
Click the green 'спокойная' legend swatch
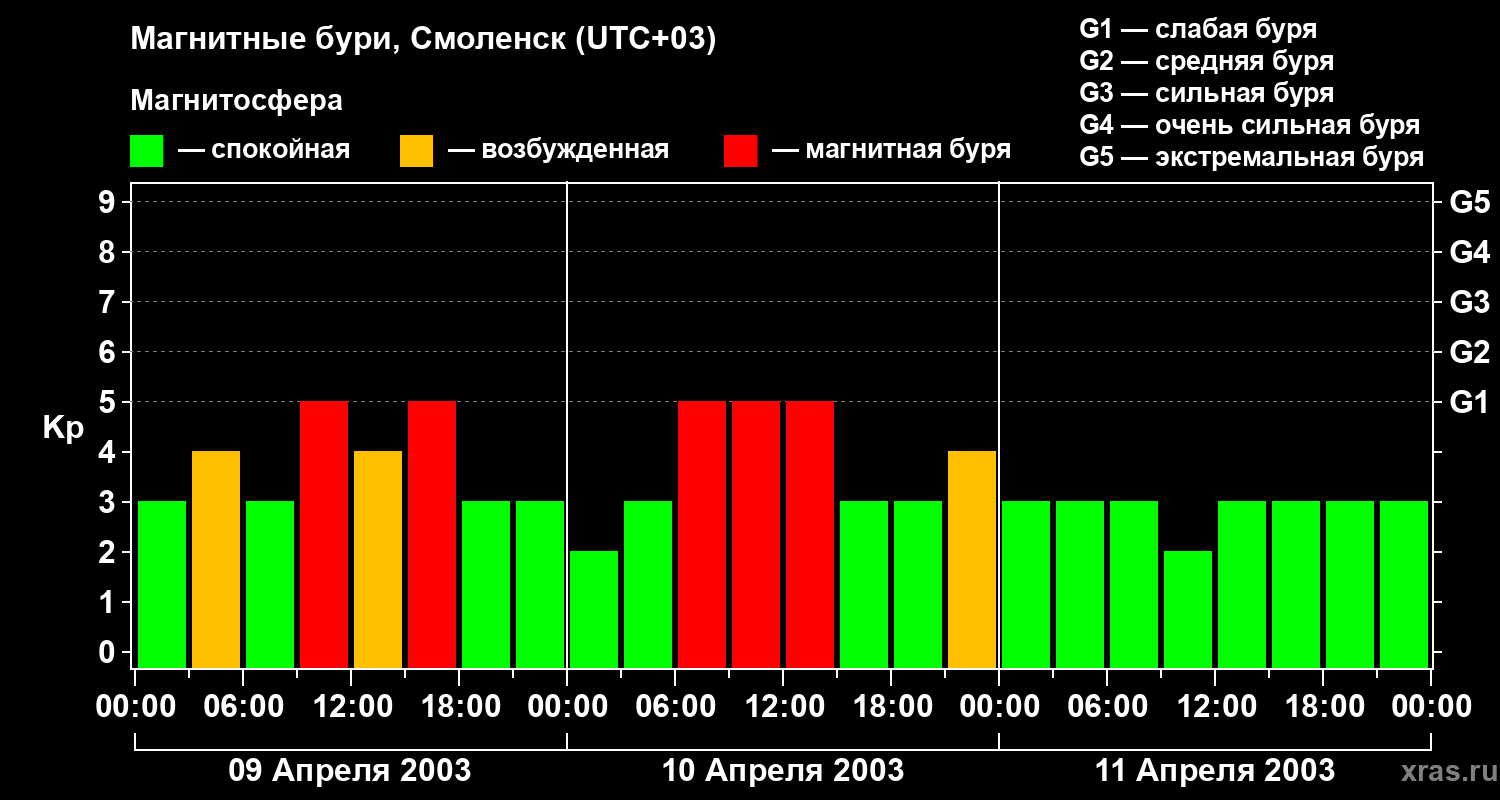point(146,151)
